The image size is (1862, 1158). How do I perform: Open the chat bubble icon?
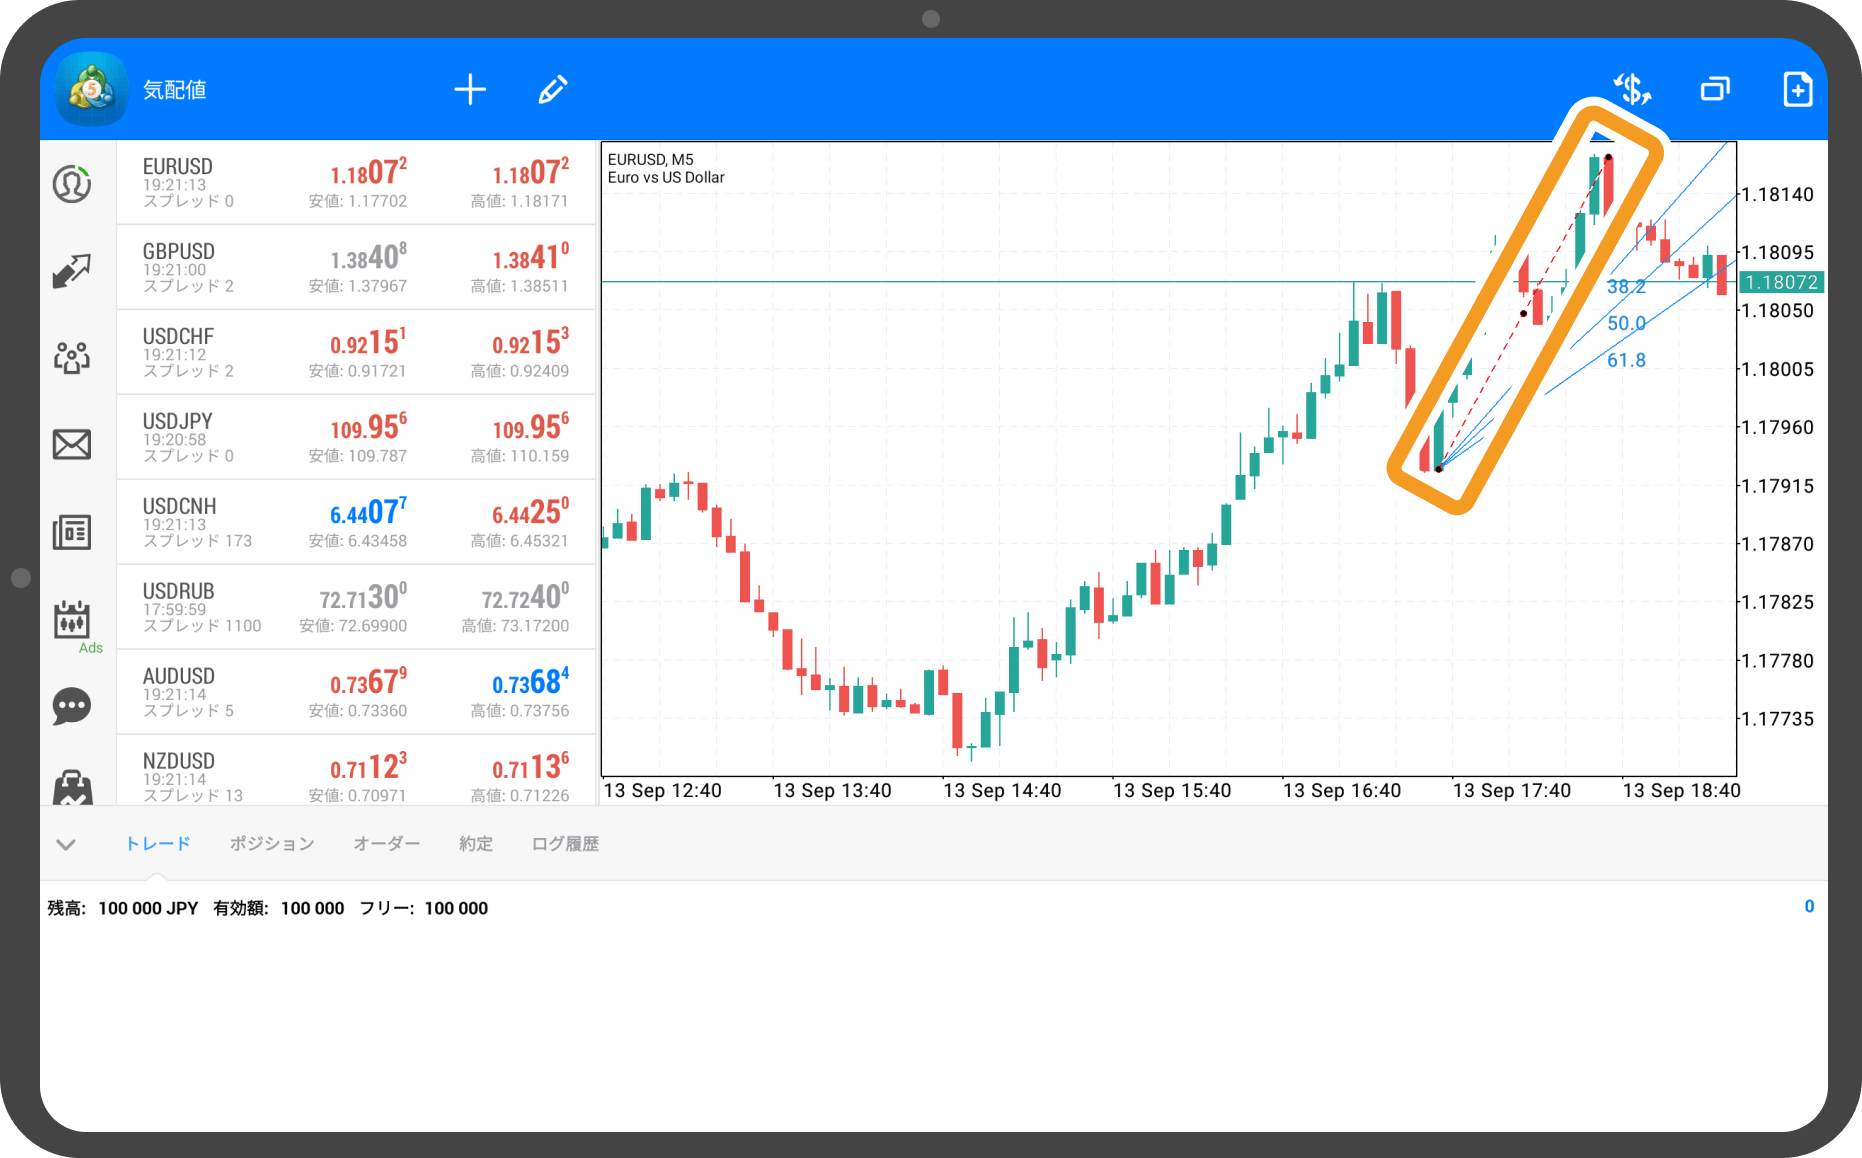coord(72,706)
